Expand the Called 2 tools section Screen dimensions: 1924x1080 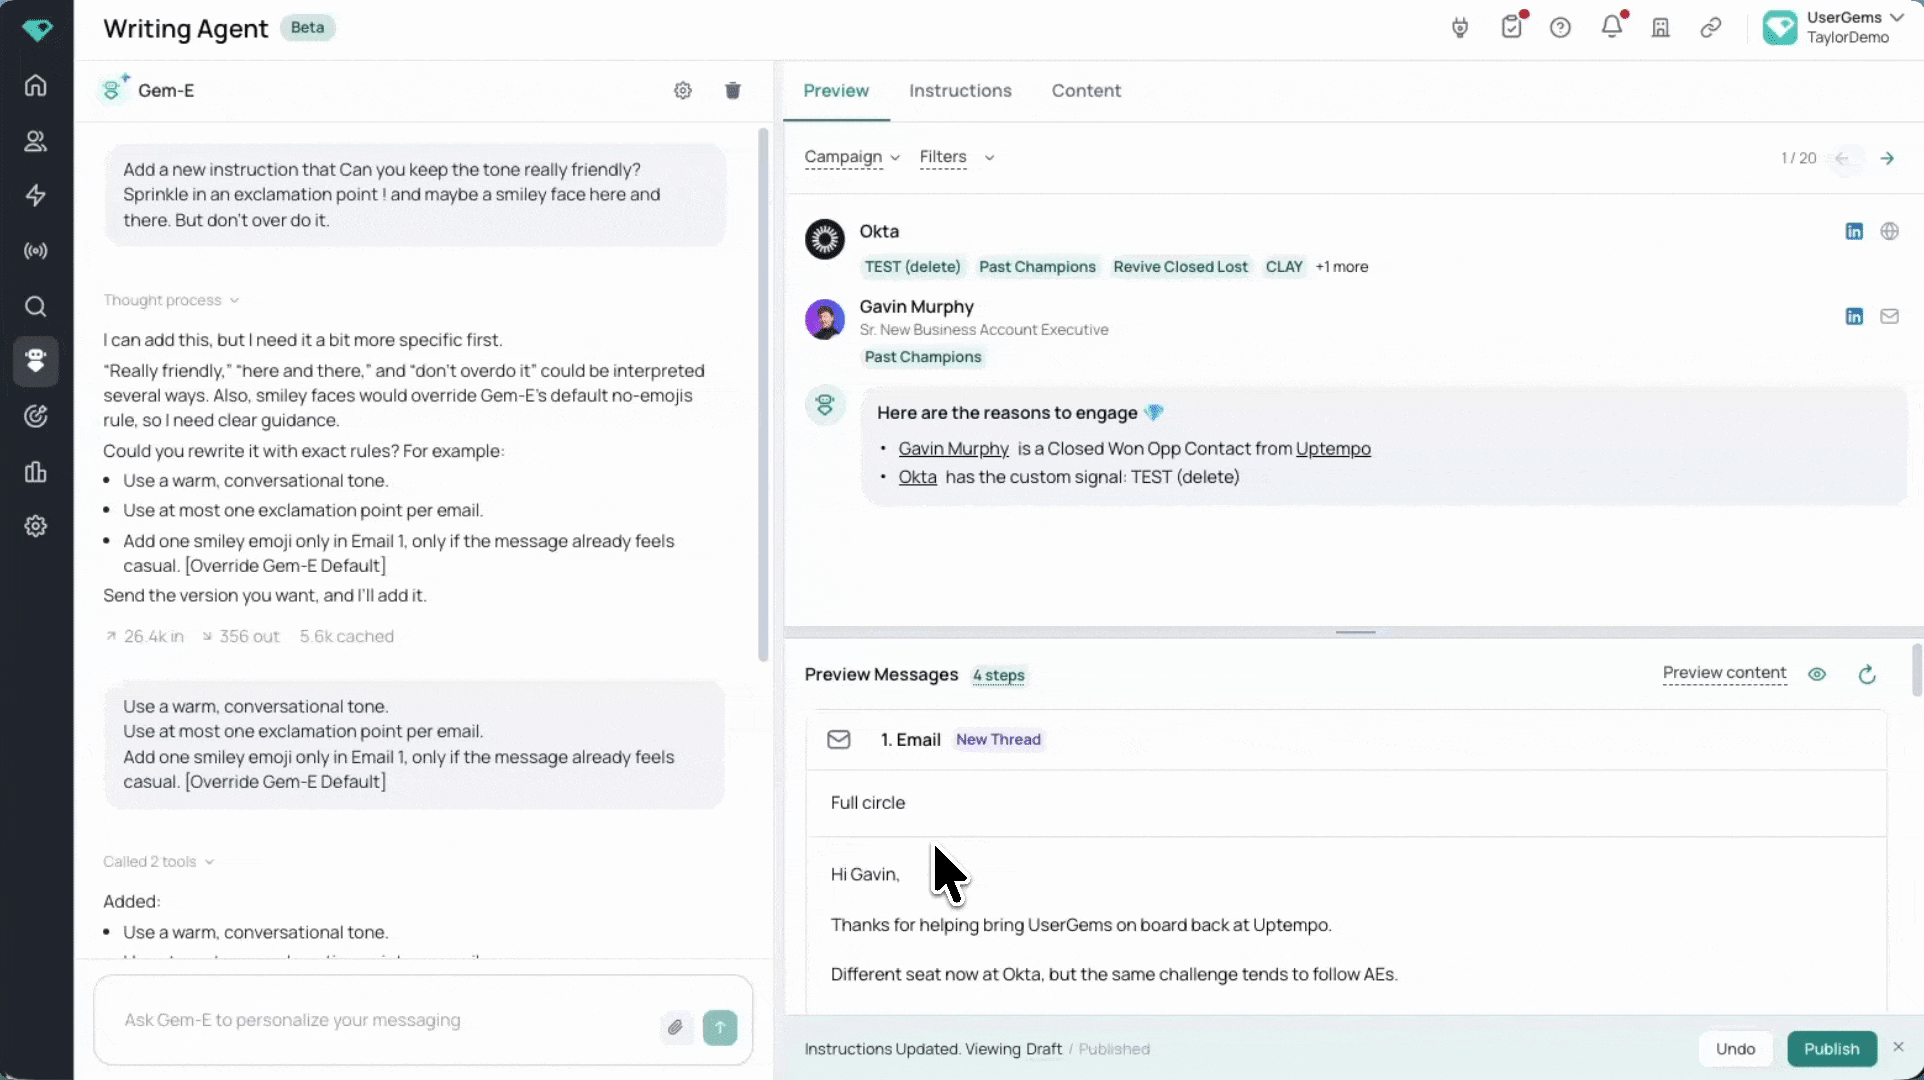[159, 861]
